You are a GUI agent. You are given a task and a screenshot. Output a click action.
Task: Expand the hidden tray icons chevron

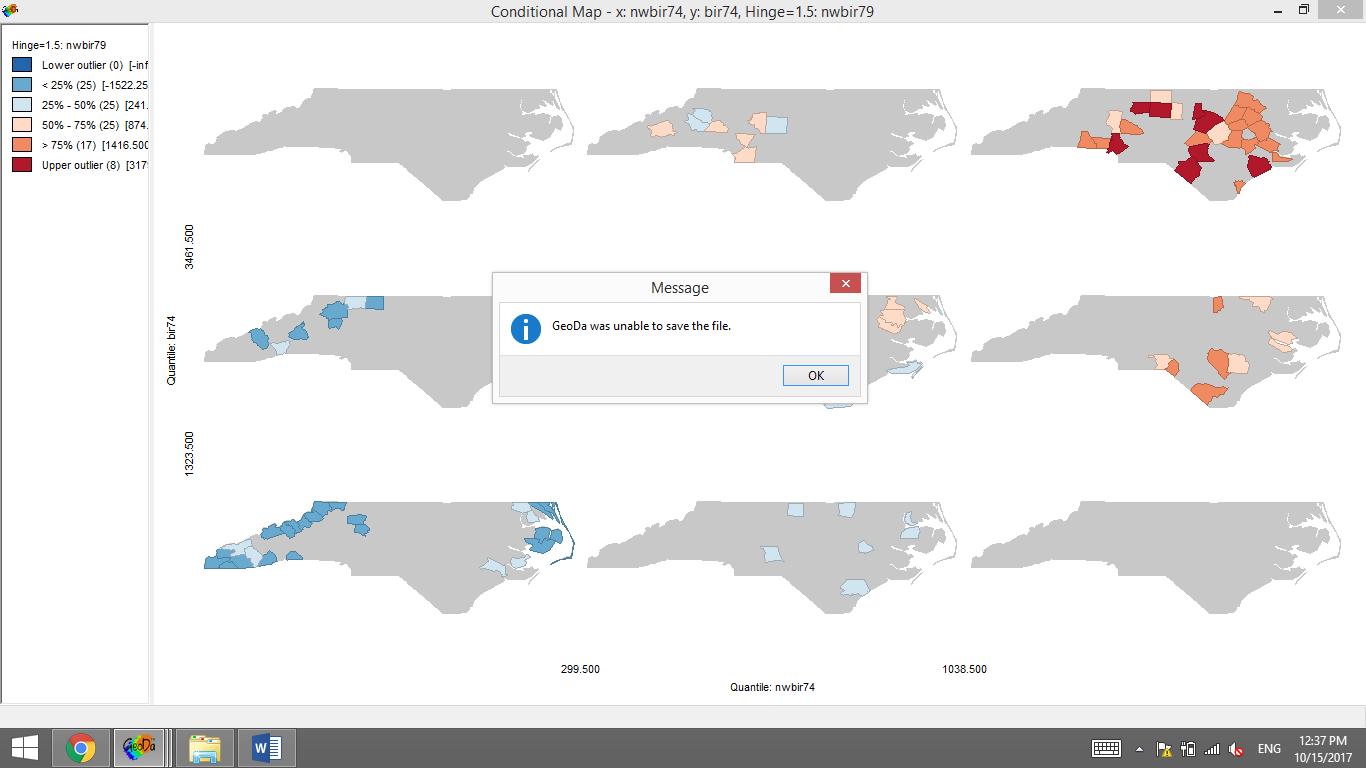[1138, 748]
